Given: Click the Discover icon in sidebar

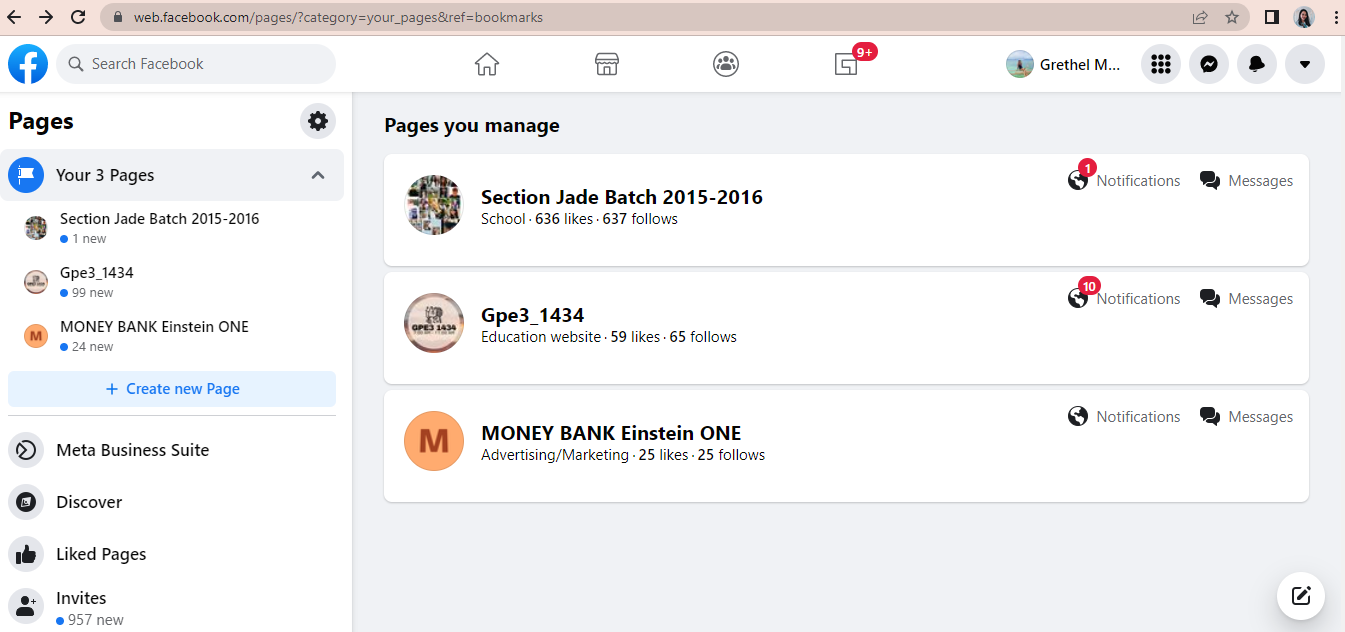Looking at the screenshot, I should point(26,502).
